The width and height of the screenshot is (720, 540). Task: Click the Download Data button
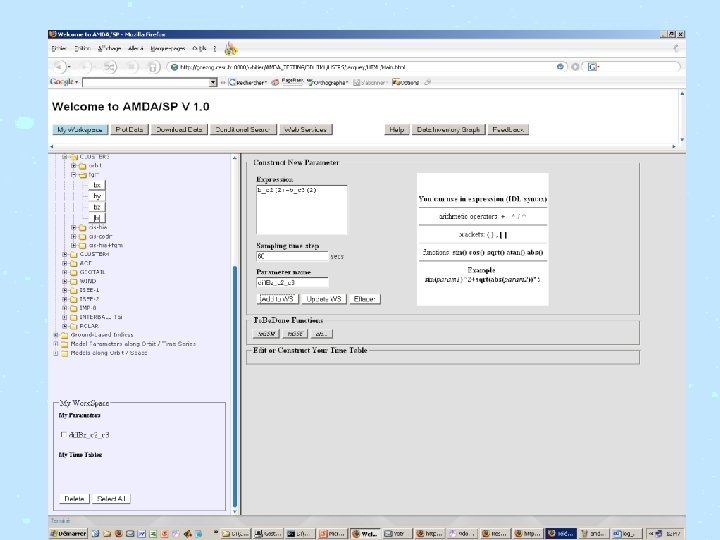179,129
